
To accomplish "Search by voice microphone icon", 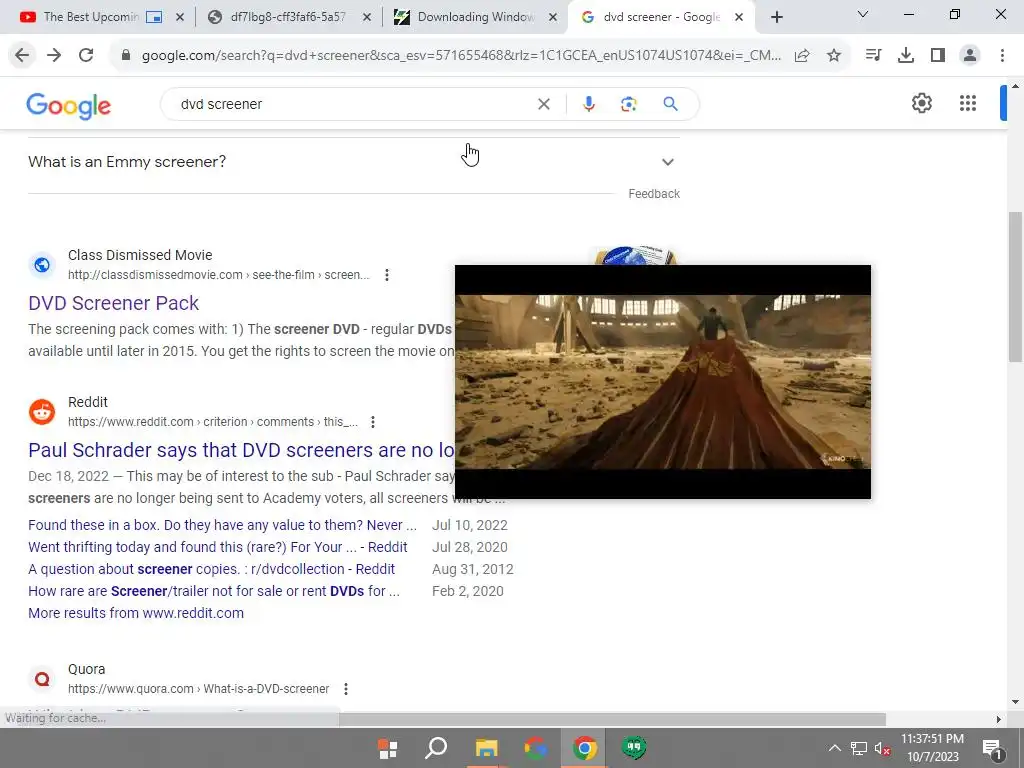I will [588, 104].
